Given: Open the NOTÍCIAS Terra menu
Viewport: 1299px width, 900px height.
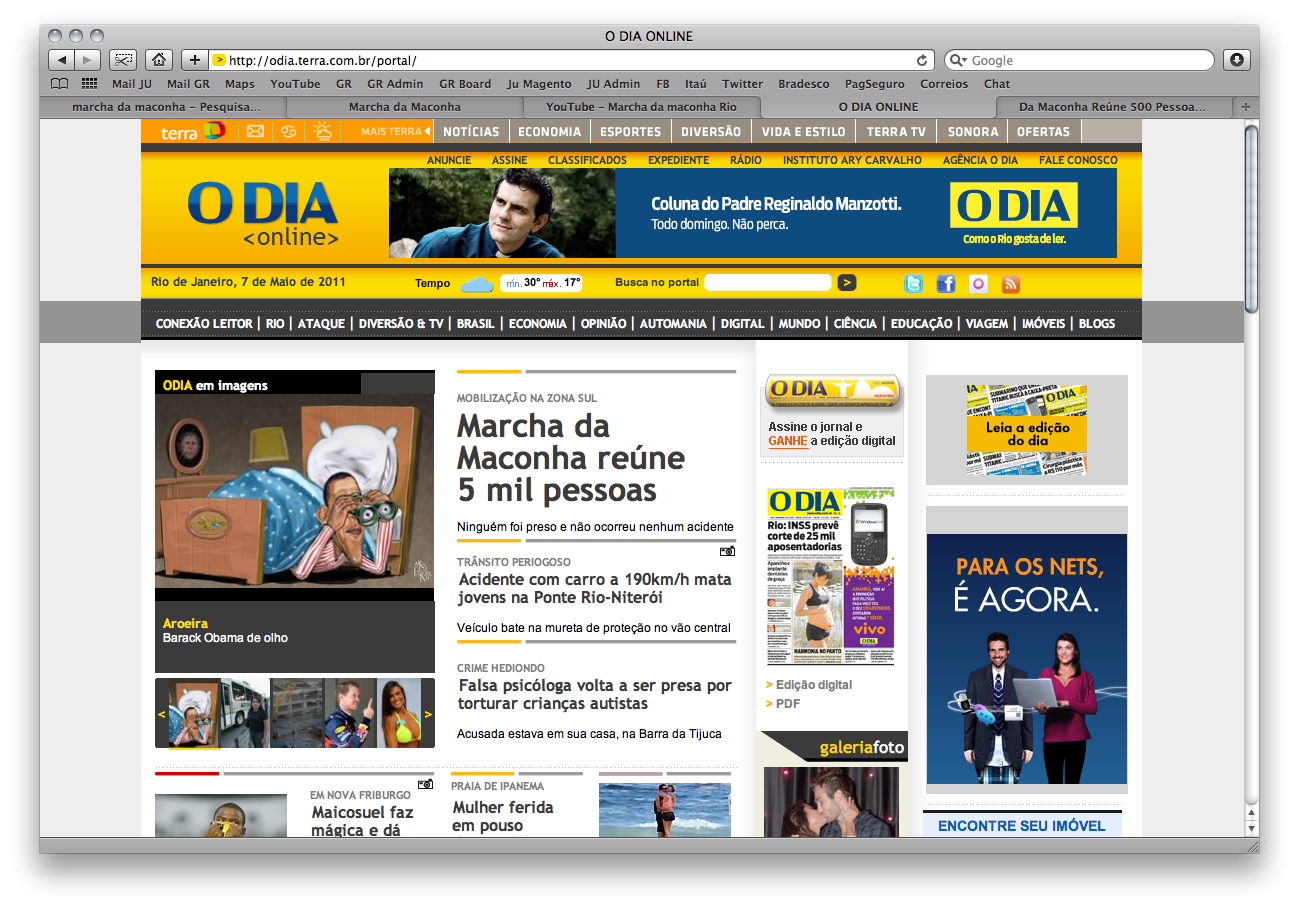Looking at the screenshot, I should coord(471,131).
